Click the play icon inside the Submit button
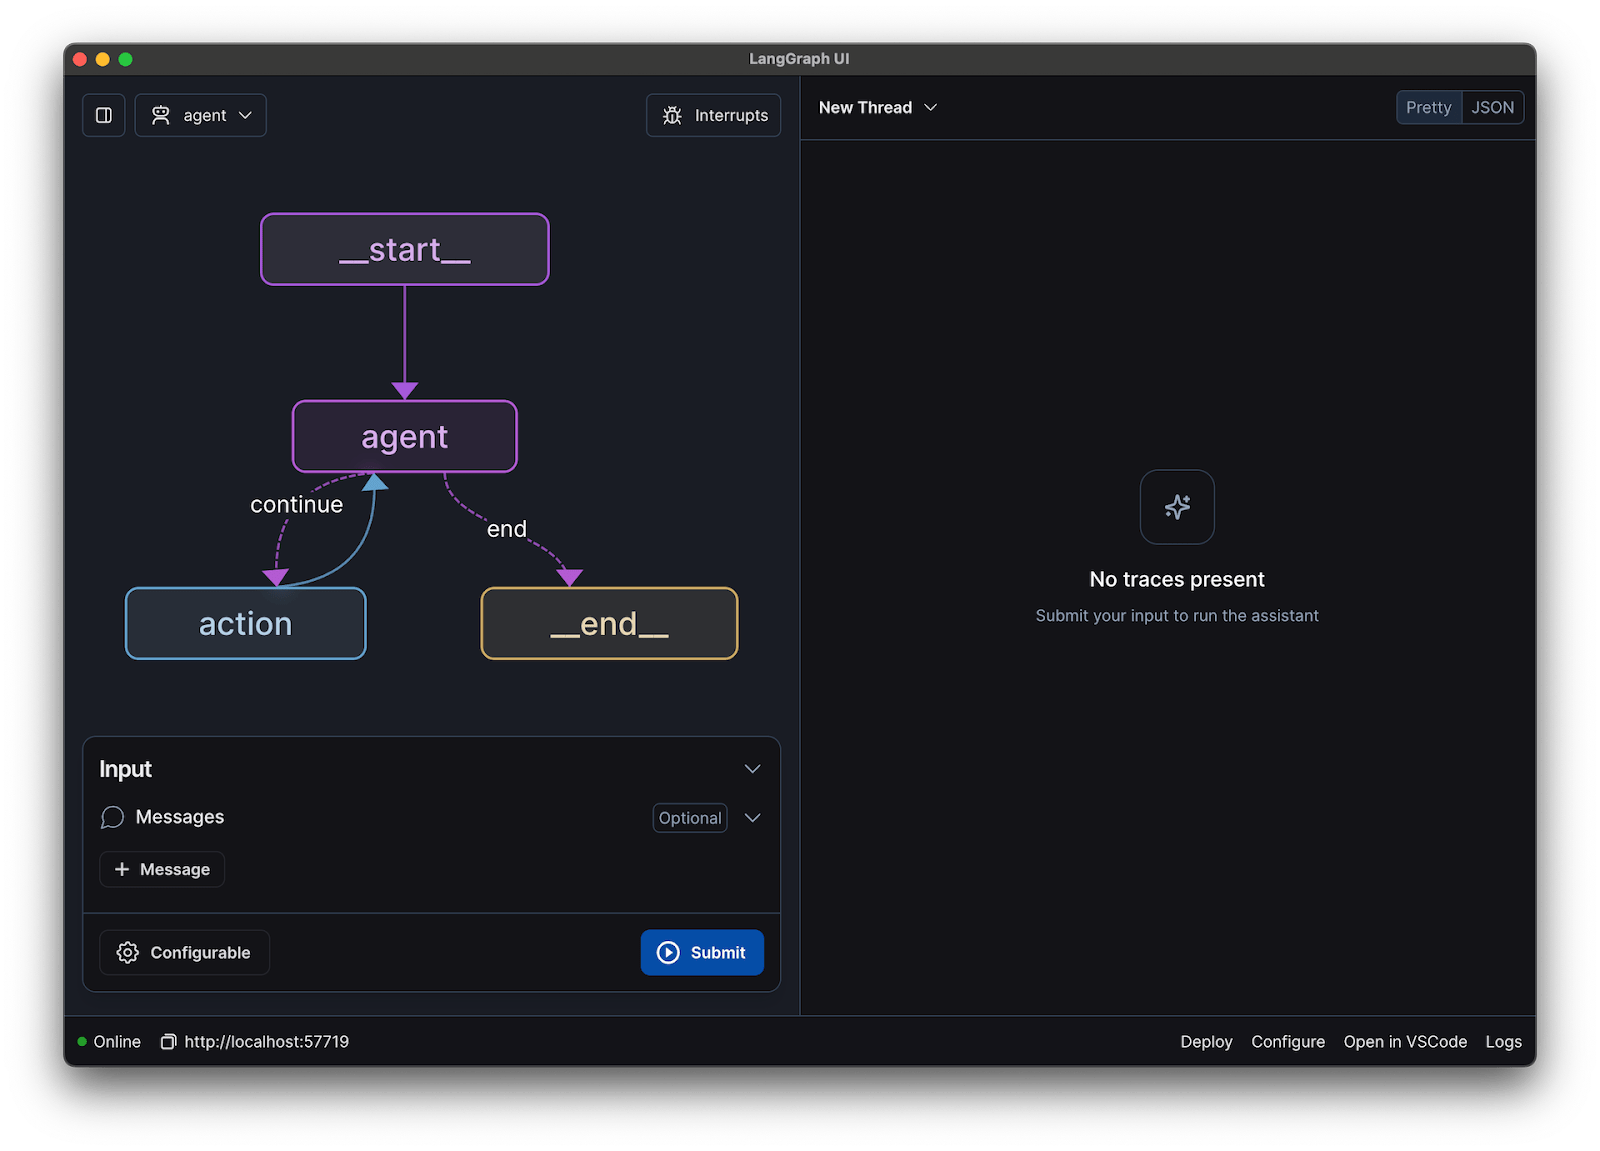This screenshot has height=1151, width=1600. click(x=668, y=952)
